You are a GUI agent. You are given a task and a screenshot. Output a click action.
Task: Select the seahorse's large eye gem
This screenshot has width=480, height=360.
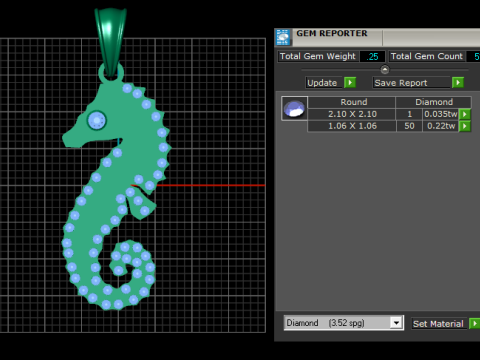97,120
